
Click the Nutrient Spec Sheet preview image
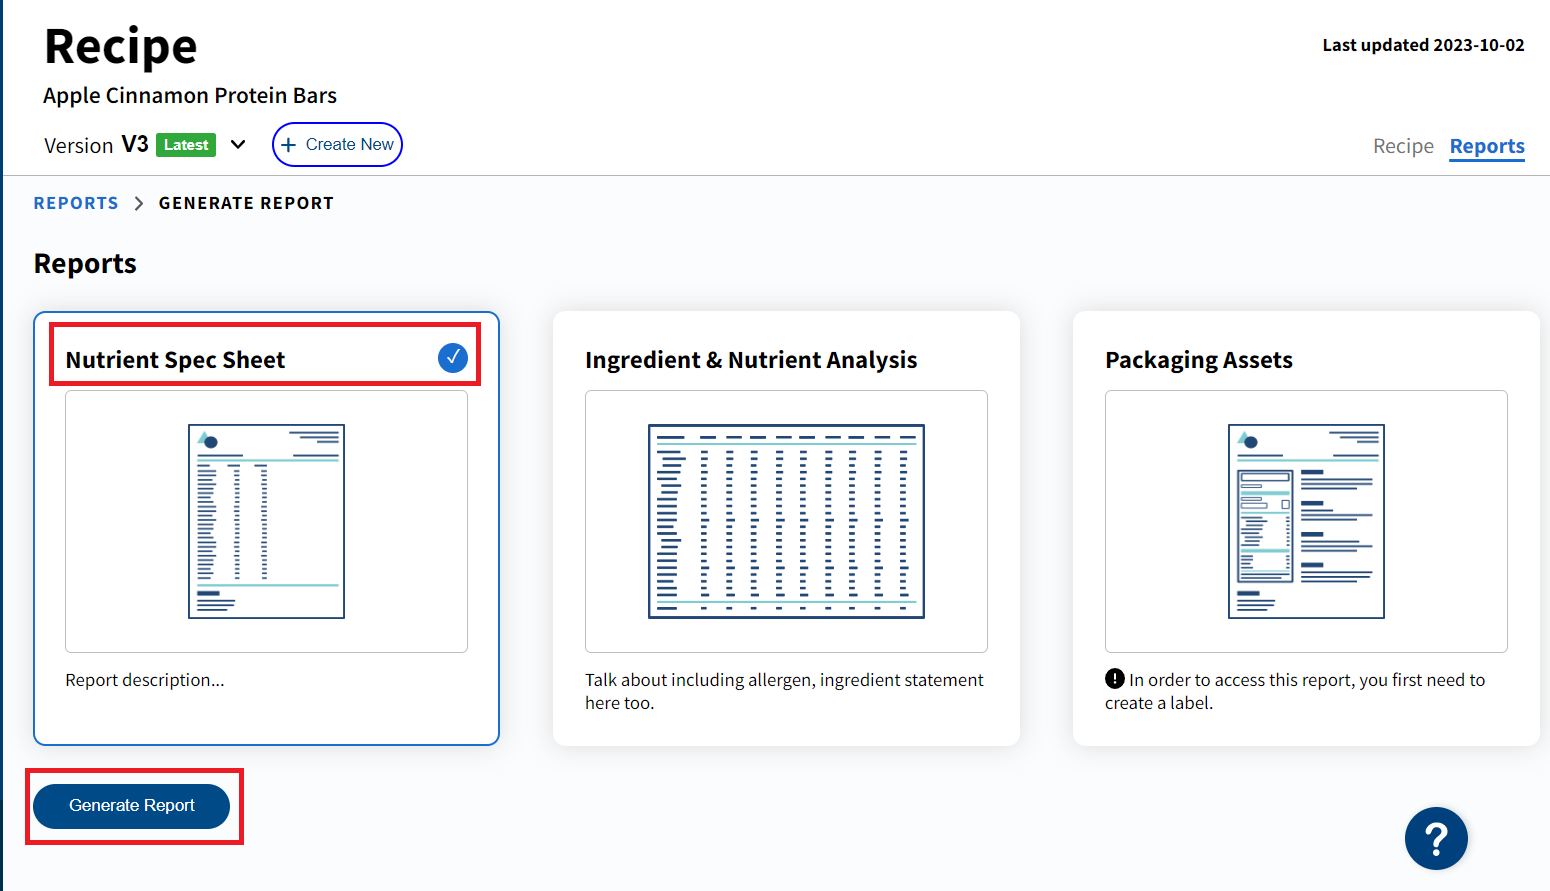click(265, 521)
